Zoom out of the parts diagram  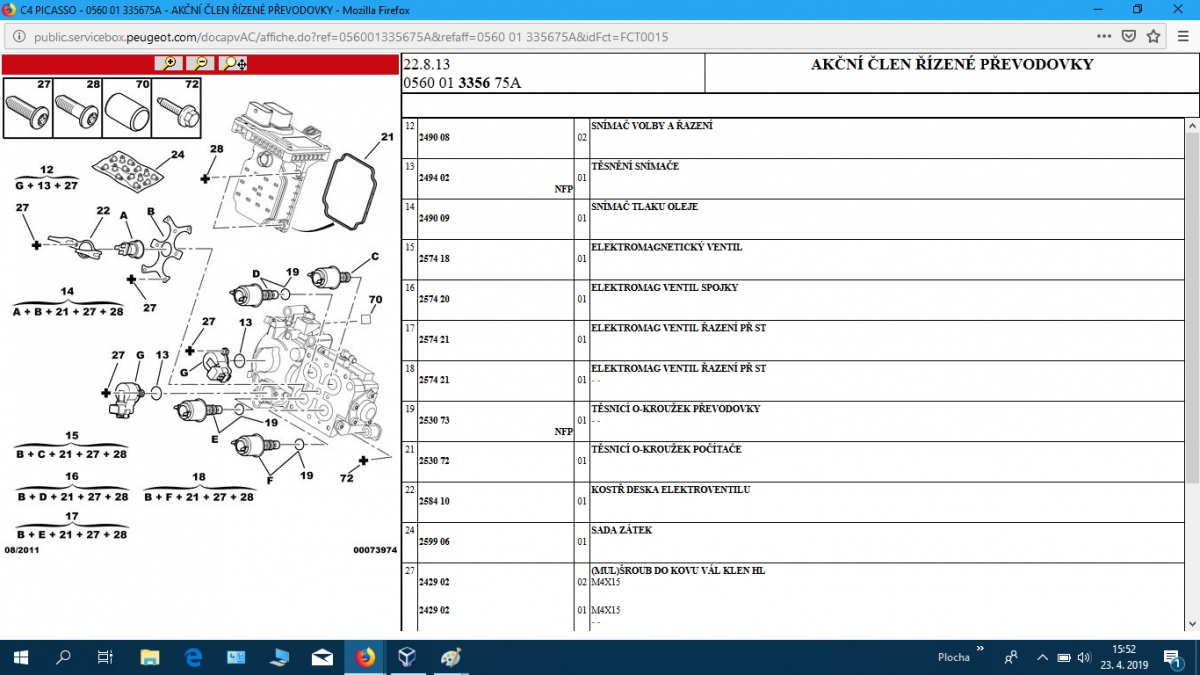pyautogui.click(x=201, y=63)
